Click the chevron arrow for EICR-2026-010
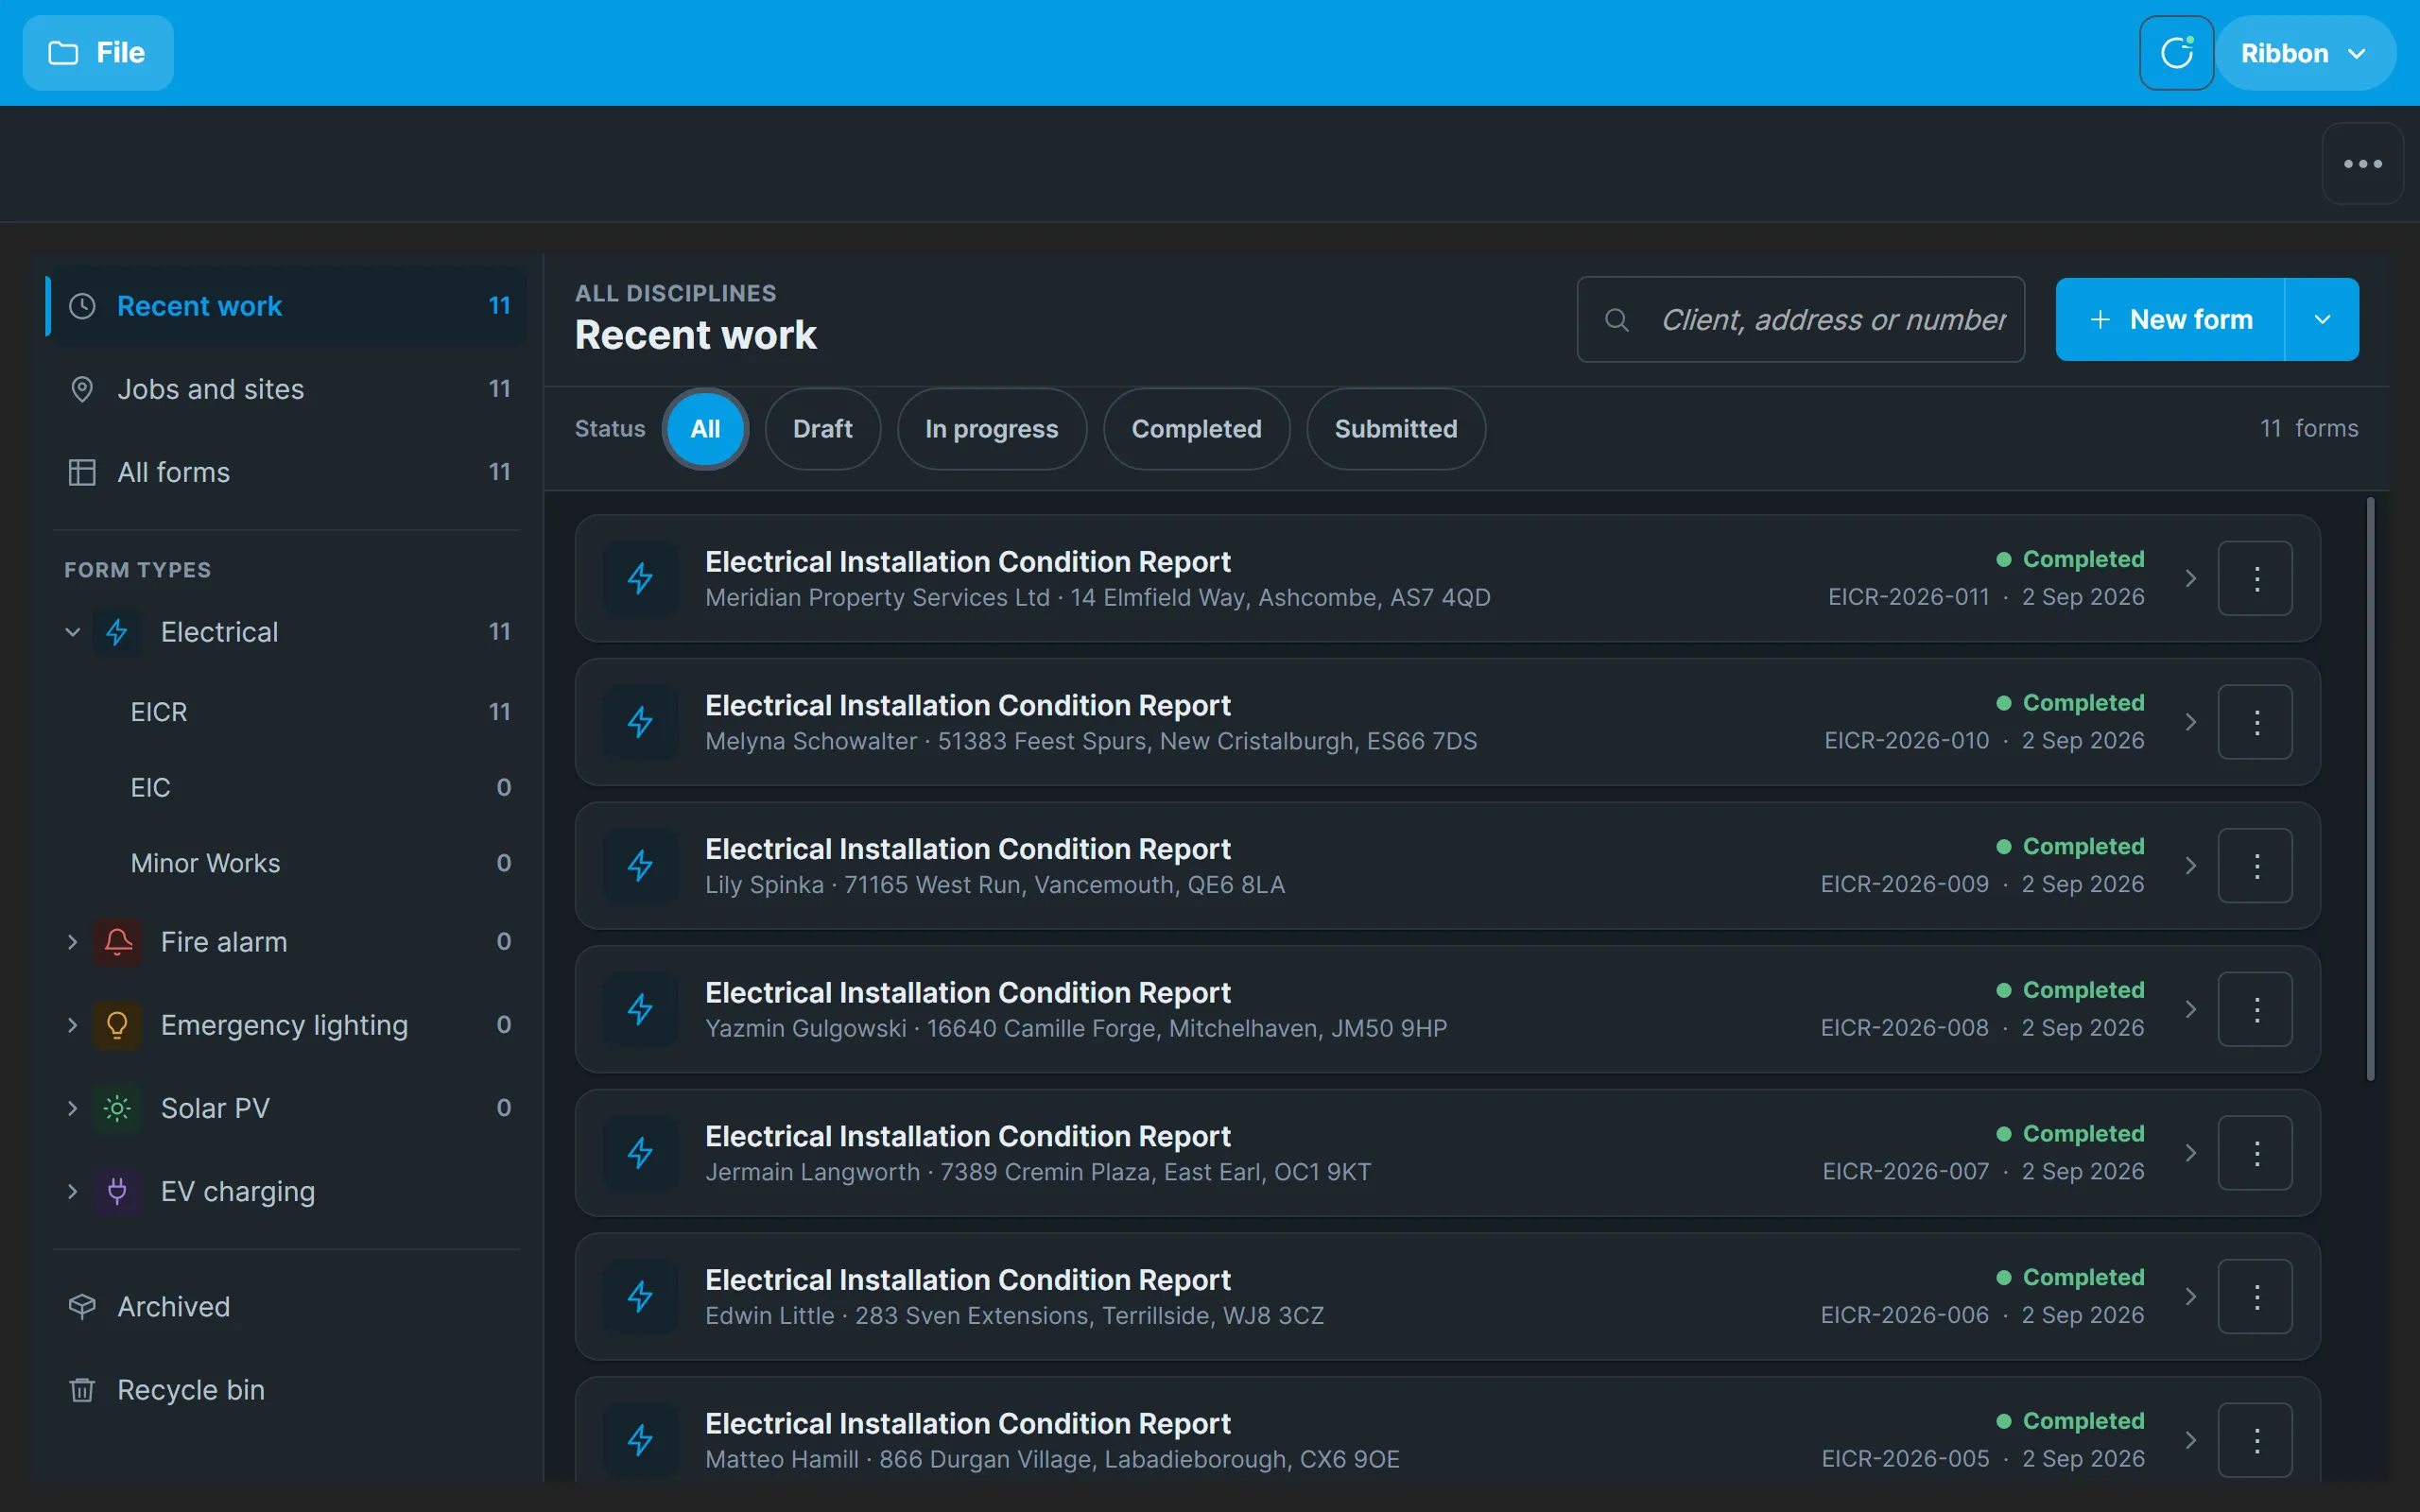Viewport: 2420px width, 1512px height. (x=2190, y=722)
